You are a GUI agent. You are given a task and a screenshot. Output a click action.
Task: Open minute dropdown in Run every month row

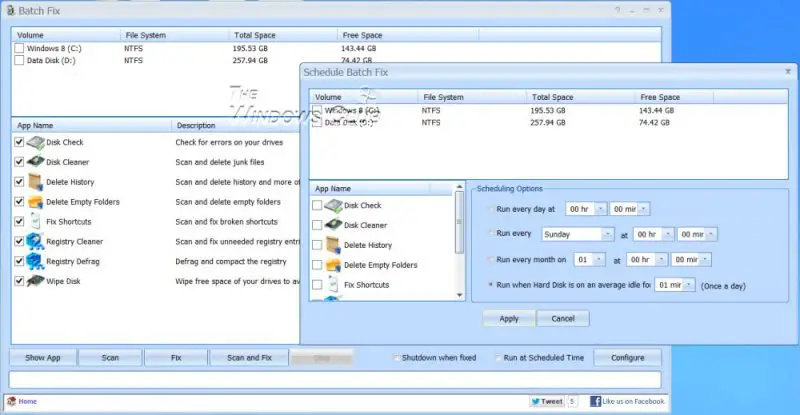pos(705,260)
